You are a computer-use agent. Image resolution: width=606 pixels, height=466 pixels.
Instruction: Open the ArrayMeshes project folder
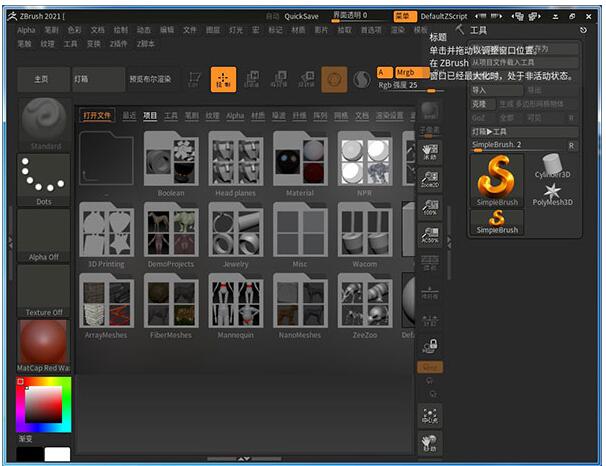[107, 301]
